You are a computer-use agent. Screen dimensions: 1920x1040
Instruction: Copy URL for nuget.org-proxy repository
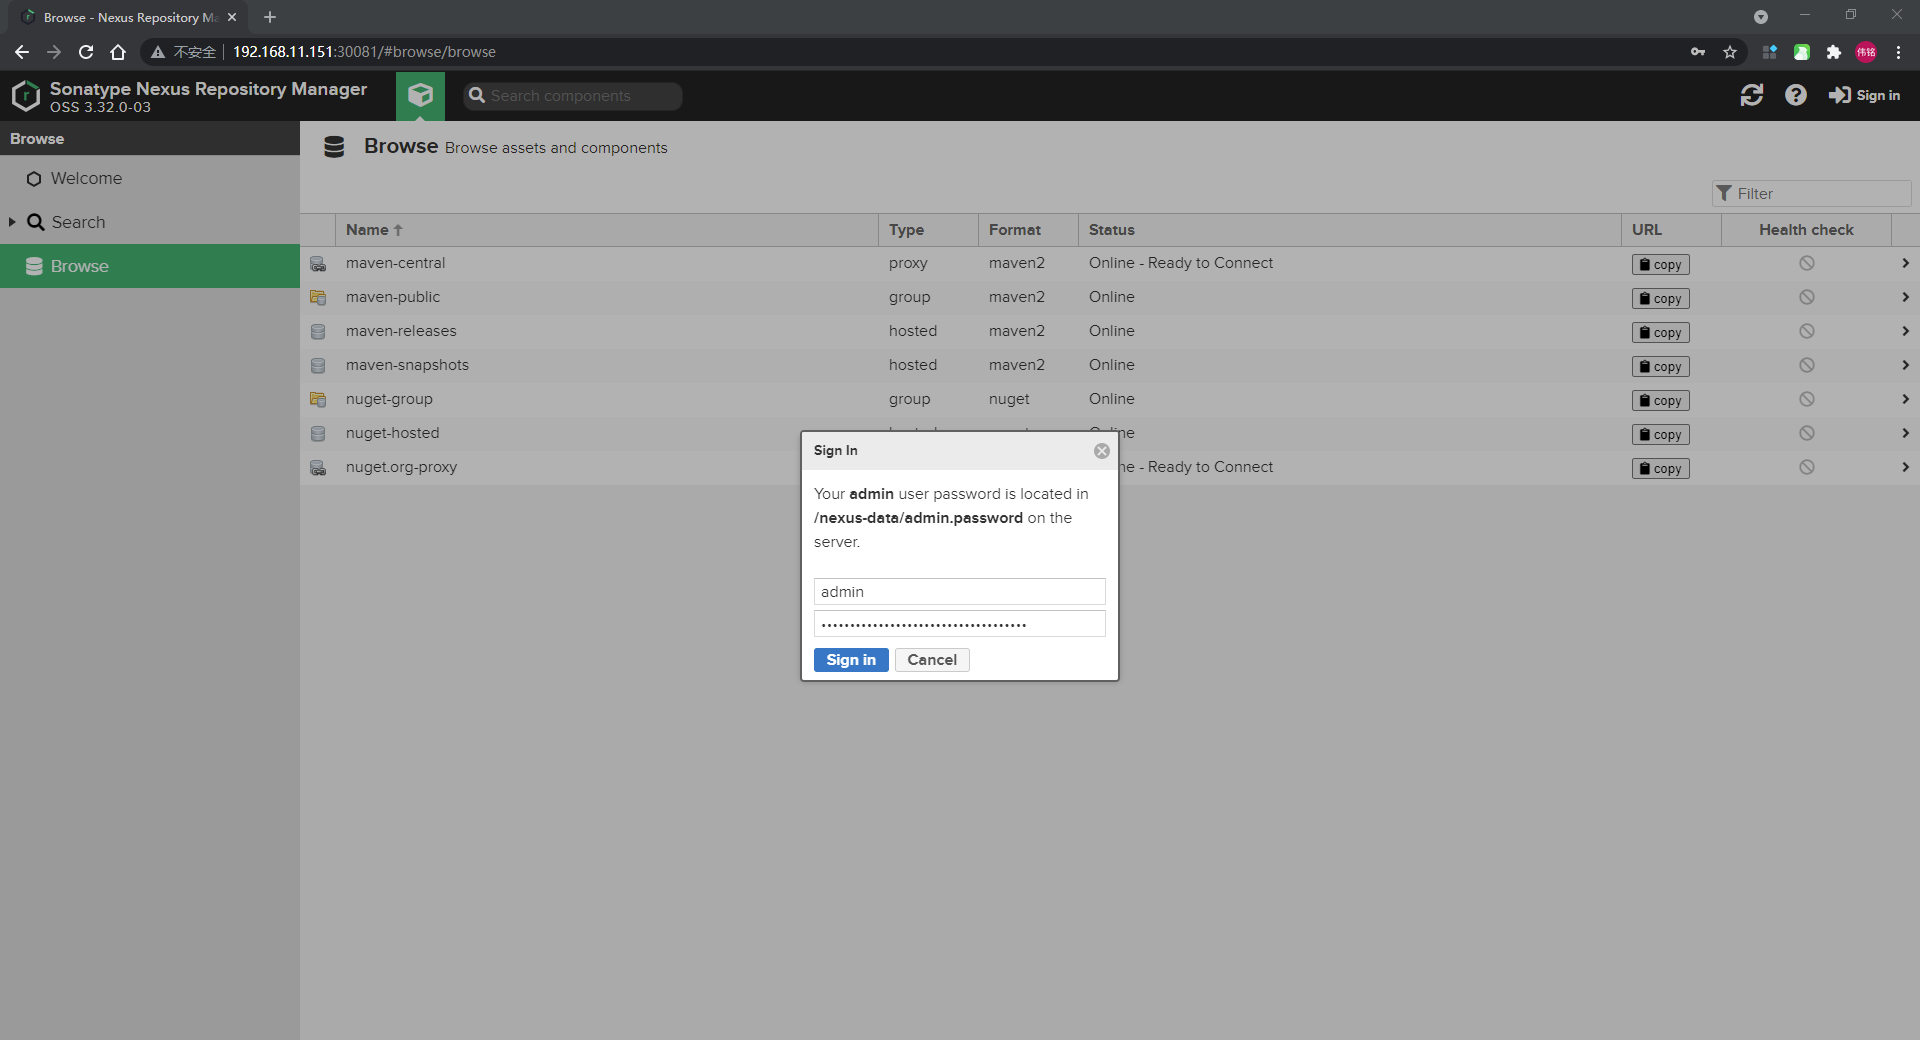[1660, 468]
